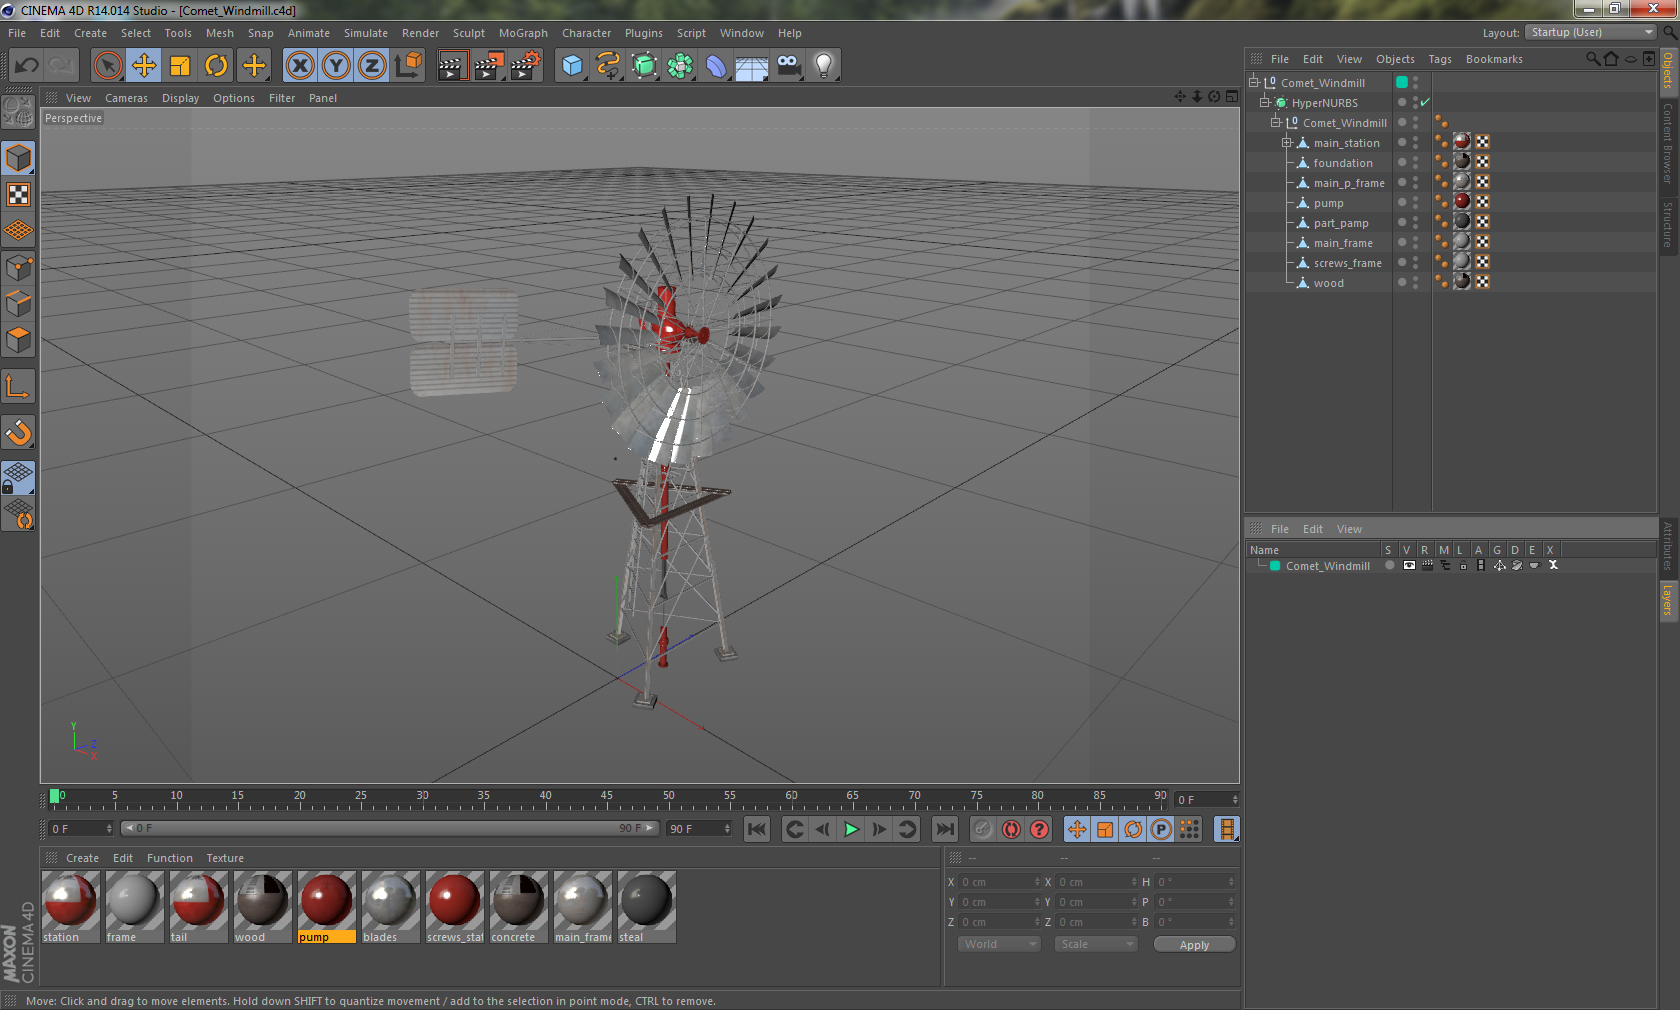Select the Live Selection tool

pos(107,66)
